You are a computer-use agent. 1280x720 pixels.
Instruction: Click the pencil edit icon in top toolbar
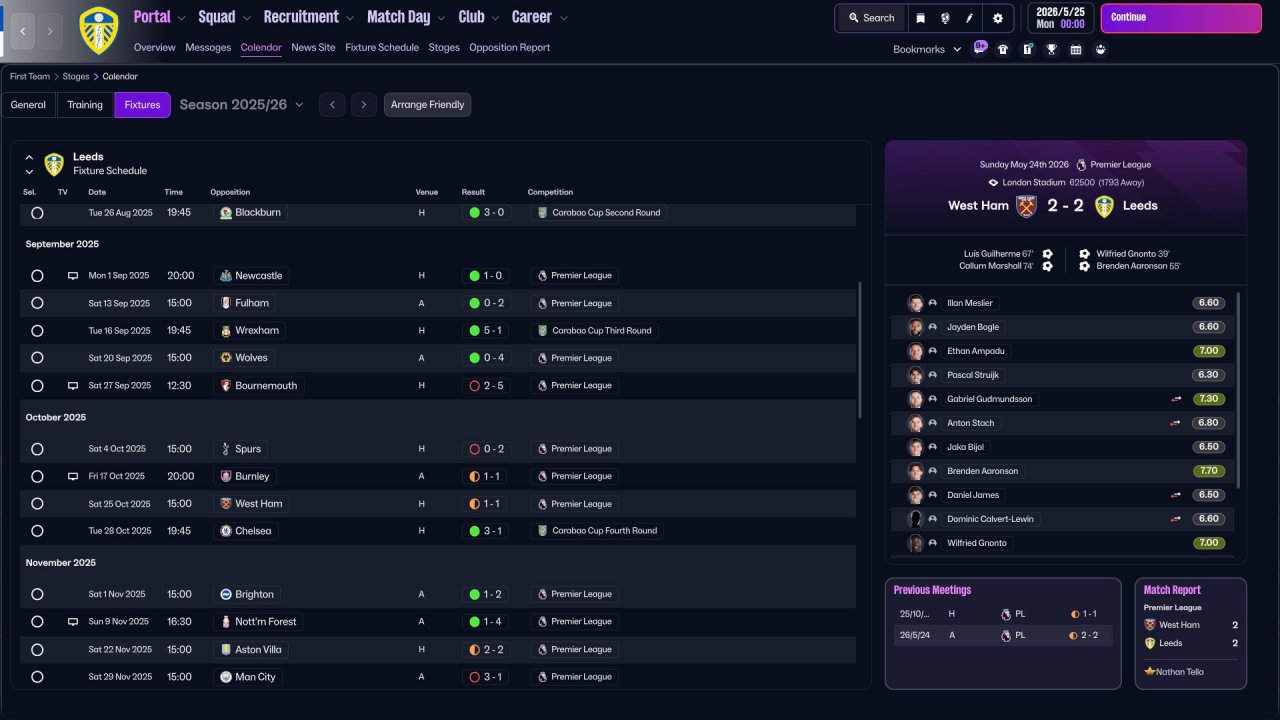(969, 18)
